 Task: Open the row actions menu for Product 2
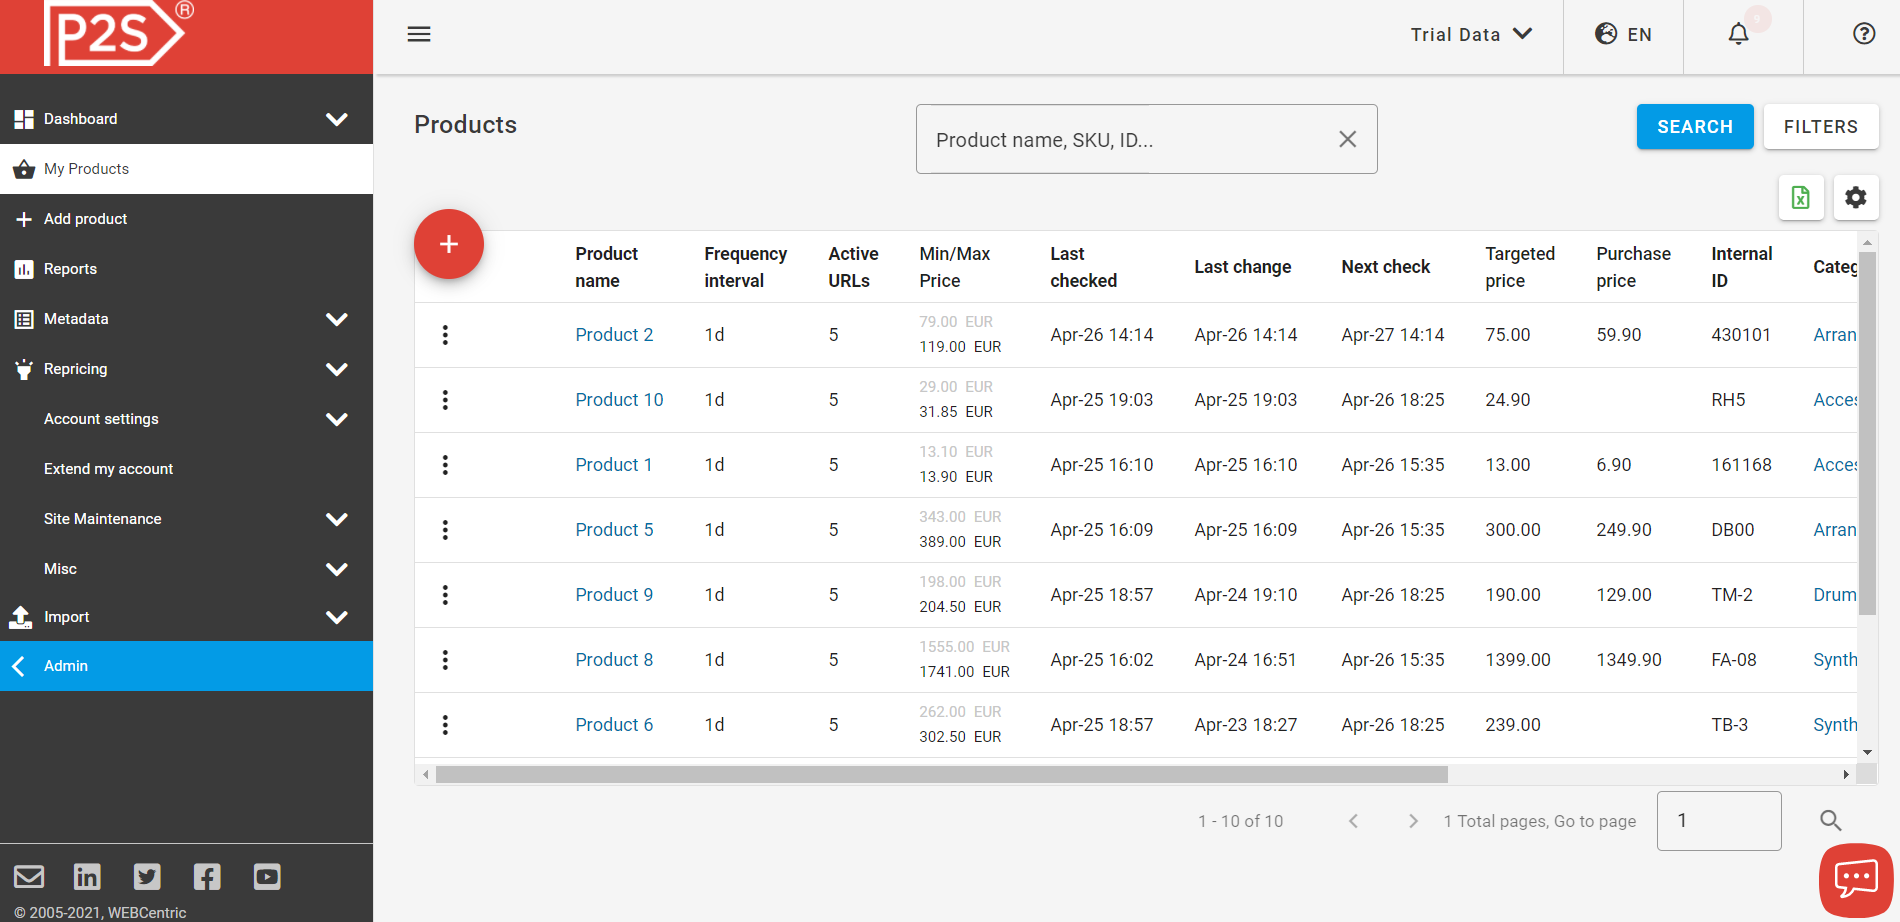[445, 334]
